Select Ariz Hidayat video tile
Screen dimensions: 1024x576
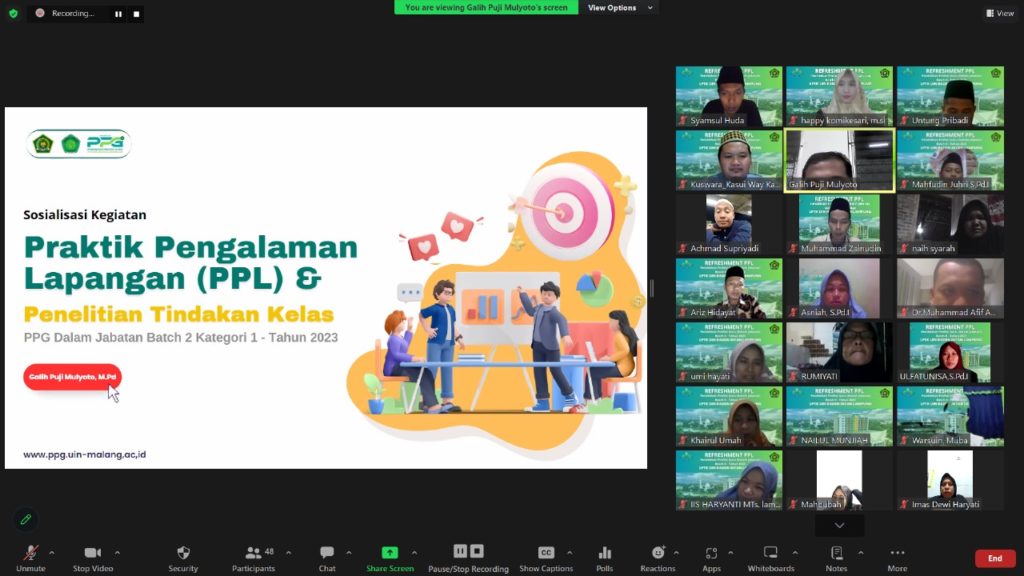tap(729, 288)
